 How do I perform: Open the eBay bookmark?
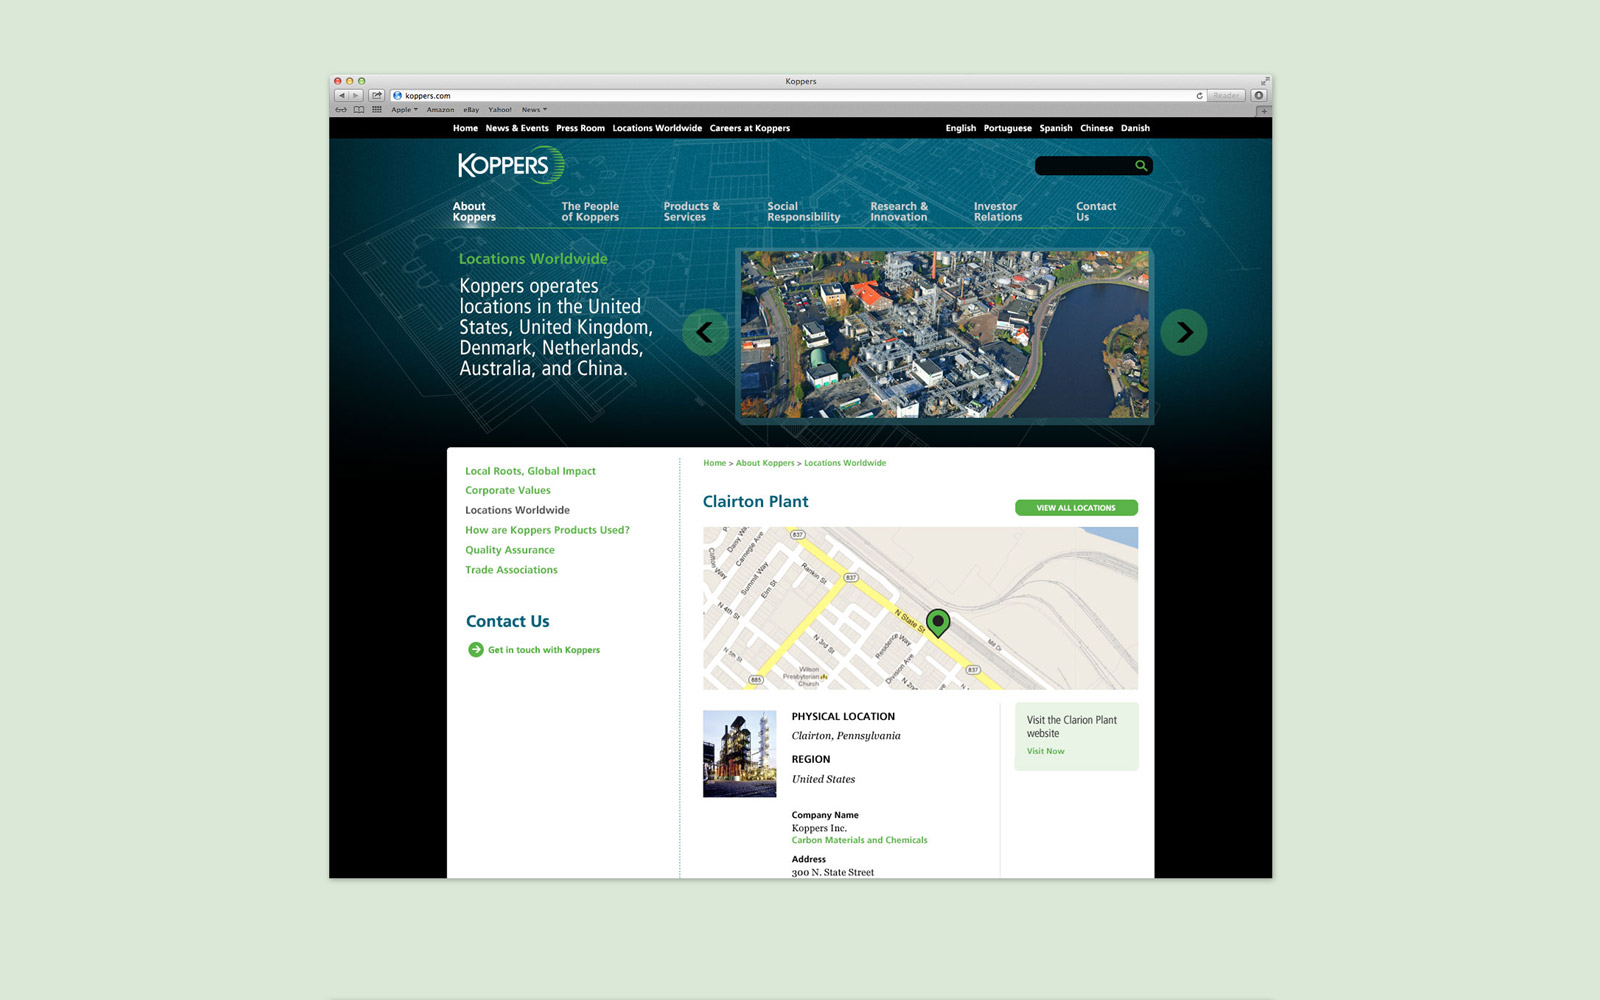pos(471,110)
